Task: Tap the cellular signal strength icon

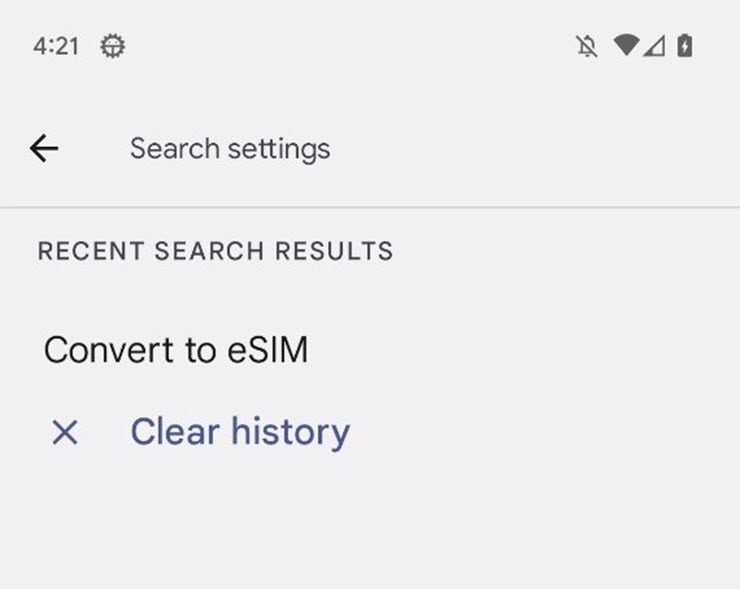Action: [654, 46]
